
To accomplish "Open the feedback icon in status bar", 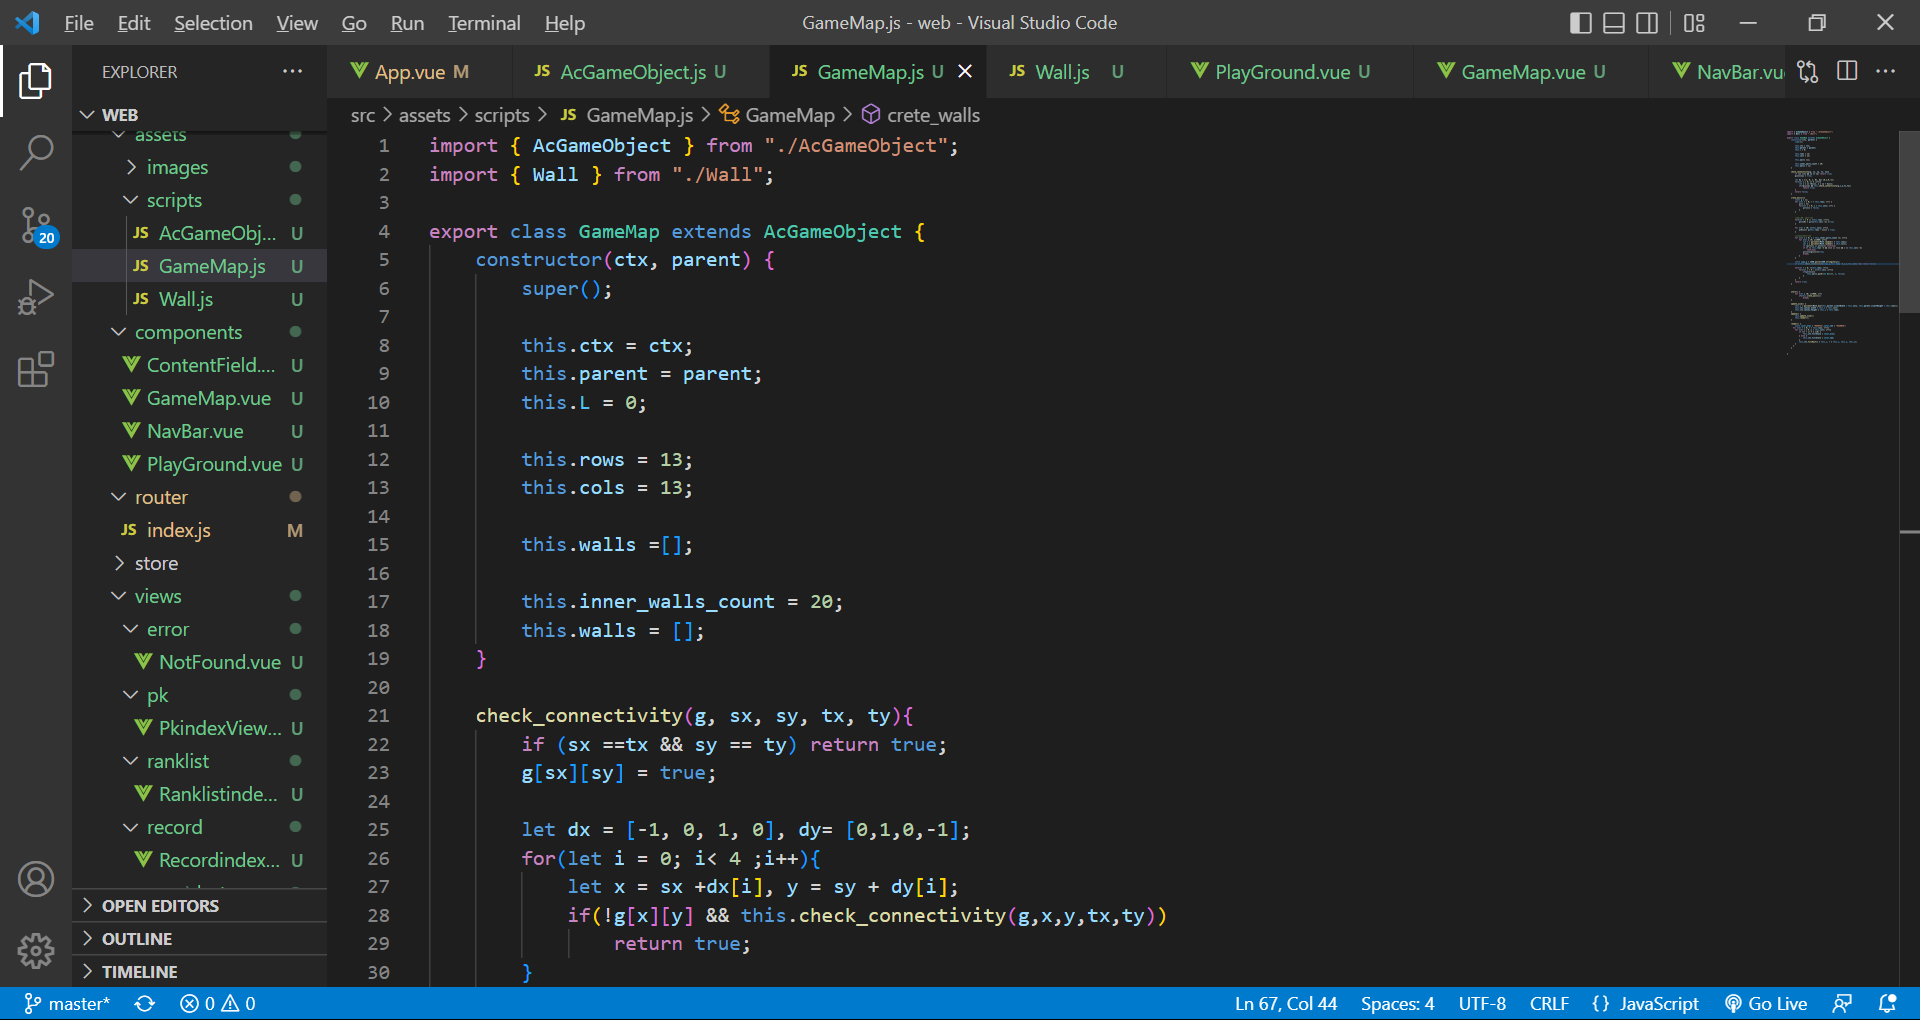I will [x=1842, y=1004].
